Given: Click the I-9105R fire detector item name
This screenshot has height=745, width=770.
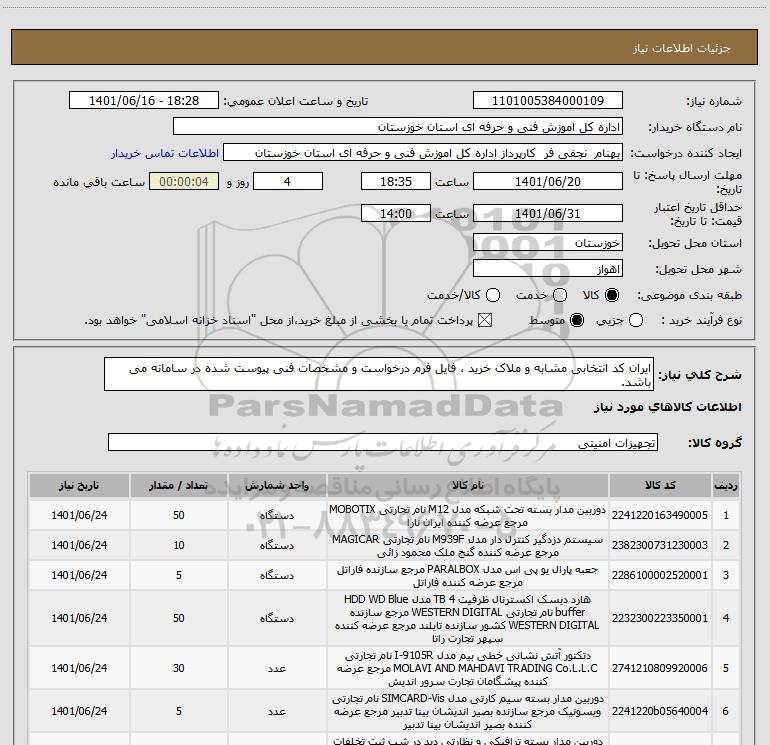Looking at the screenshot, I should click(468, 668).
